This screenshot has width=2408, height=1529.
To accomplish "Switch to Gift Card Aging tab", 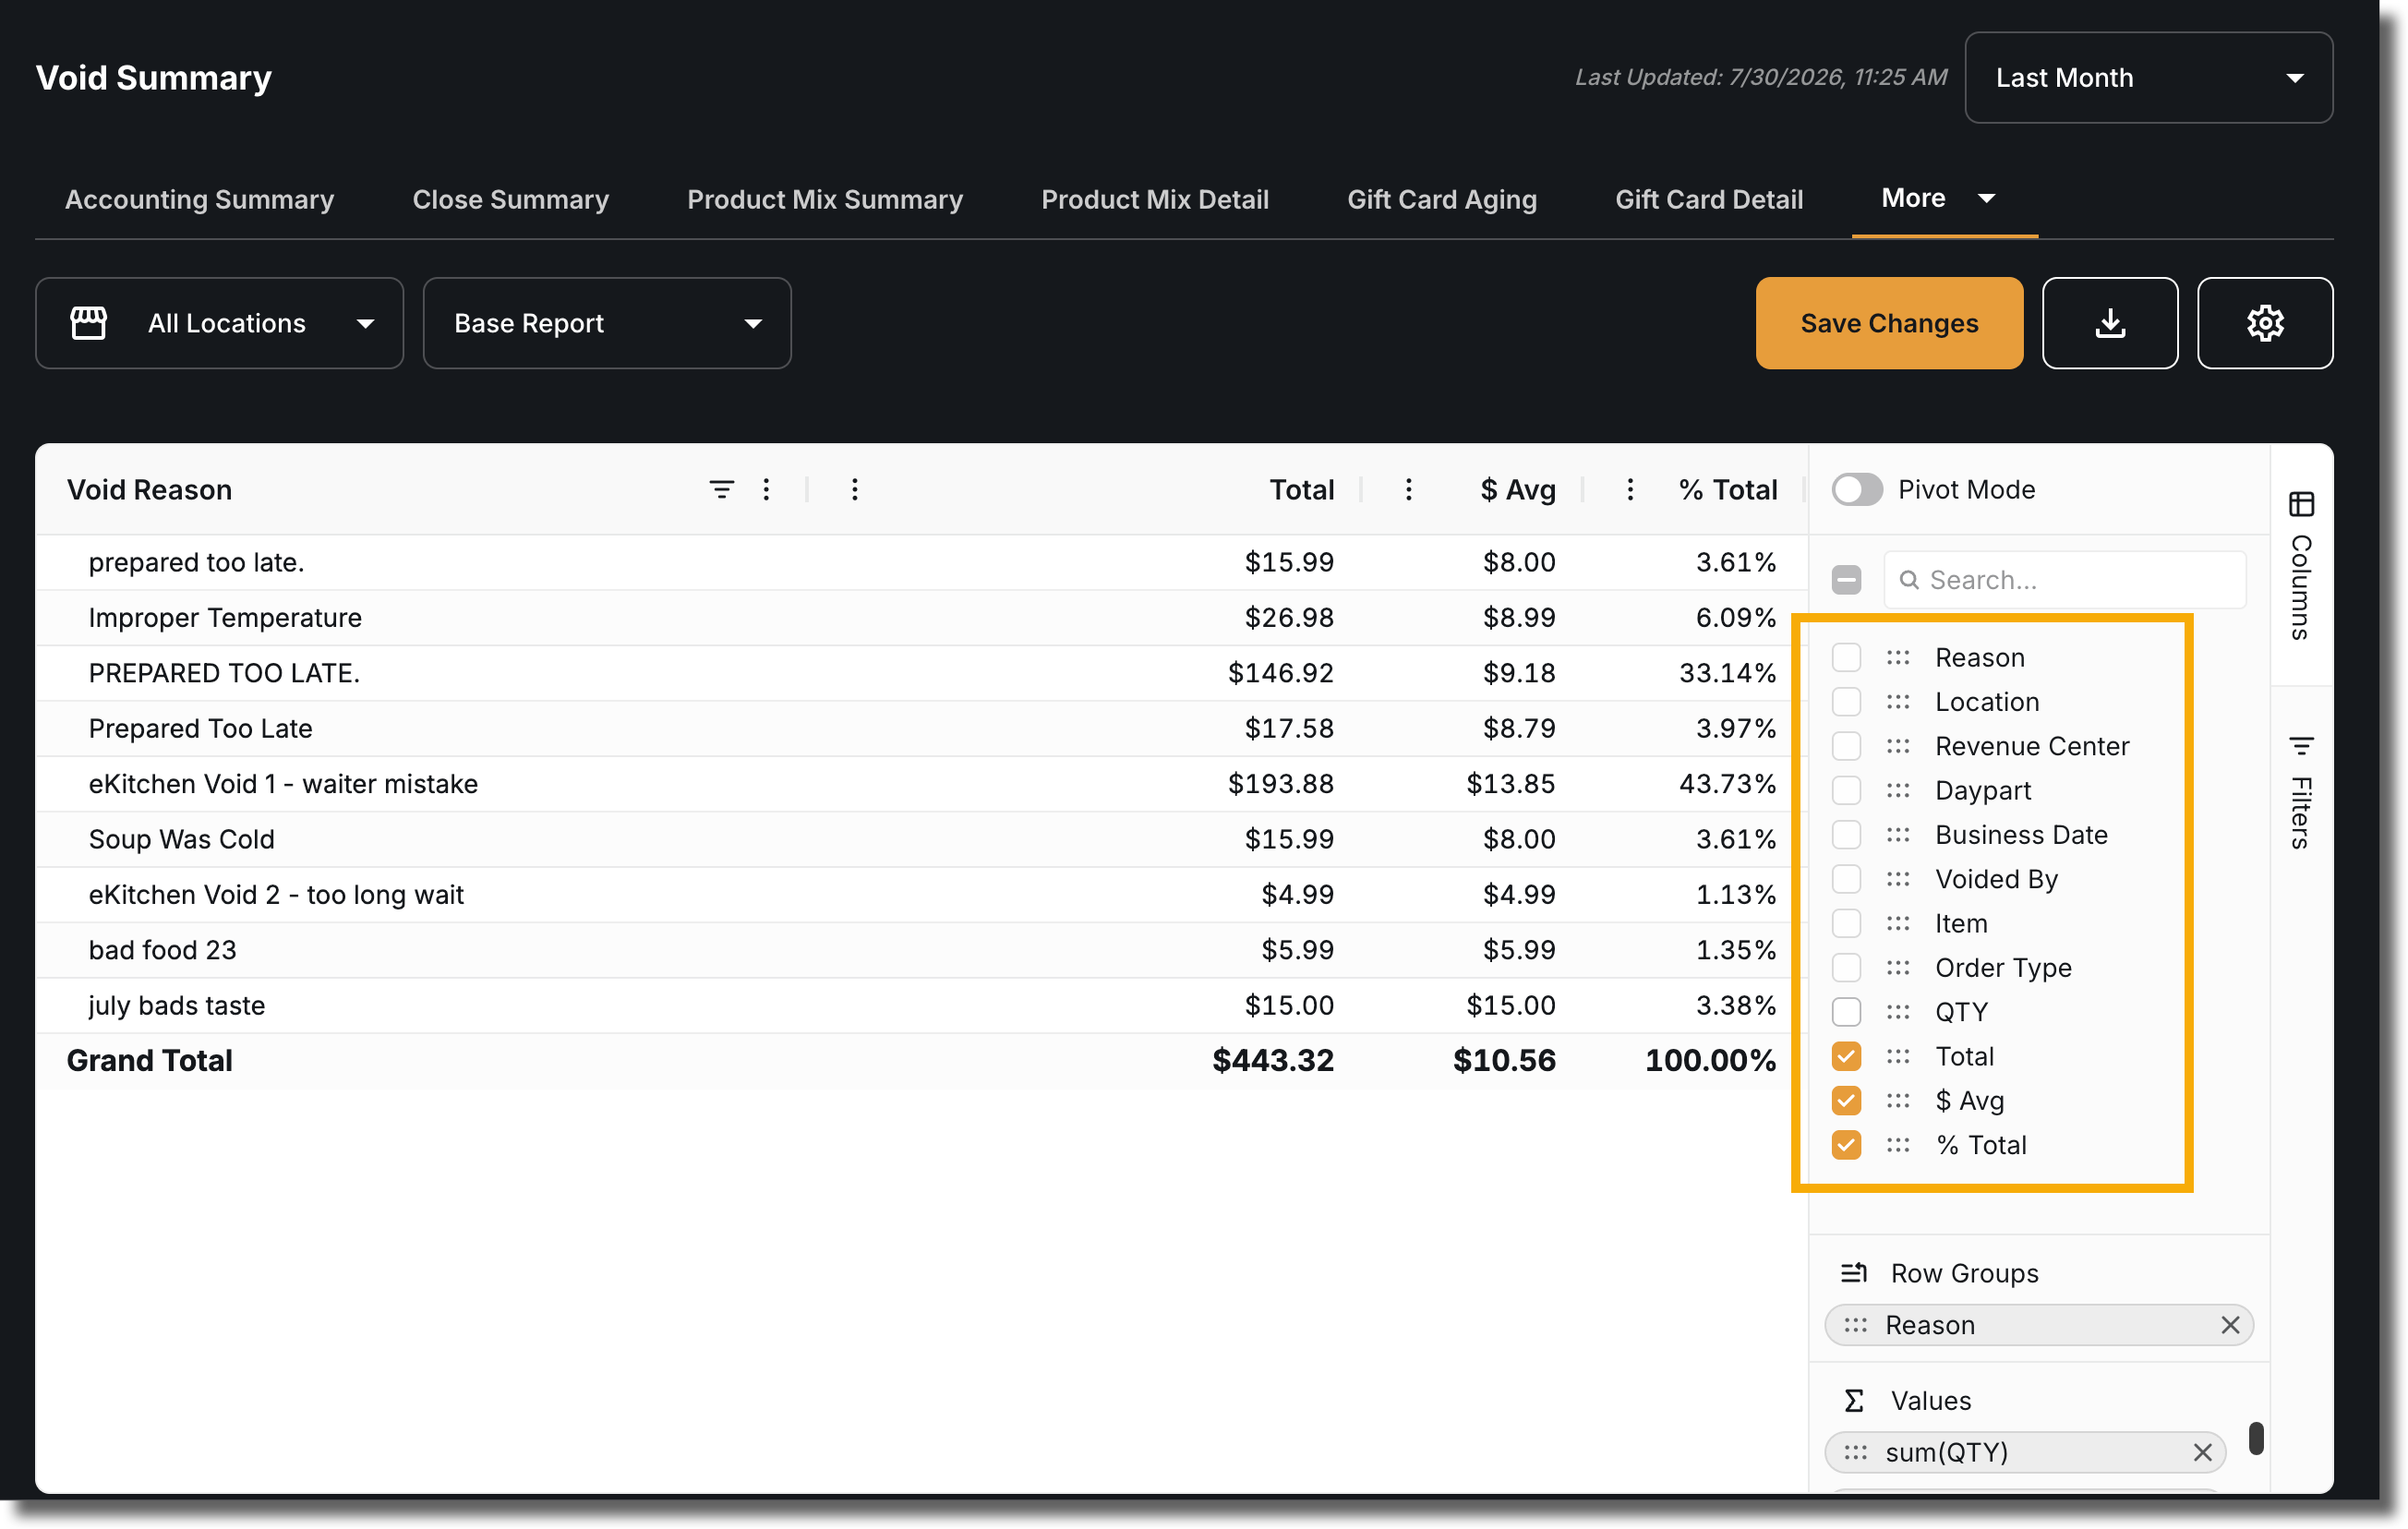I will 1441,199.
